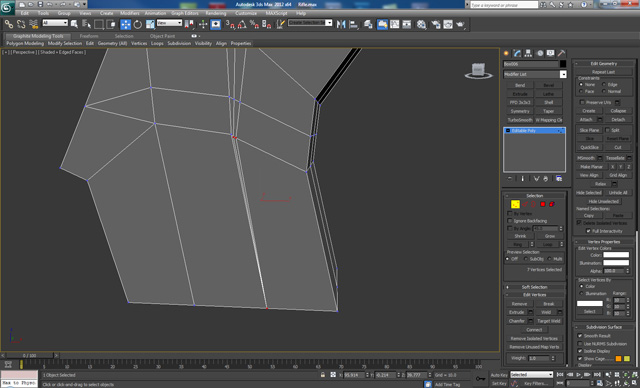Click the Render teapot icon

click(x=460, y=24)
